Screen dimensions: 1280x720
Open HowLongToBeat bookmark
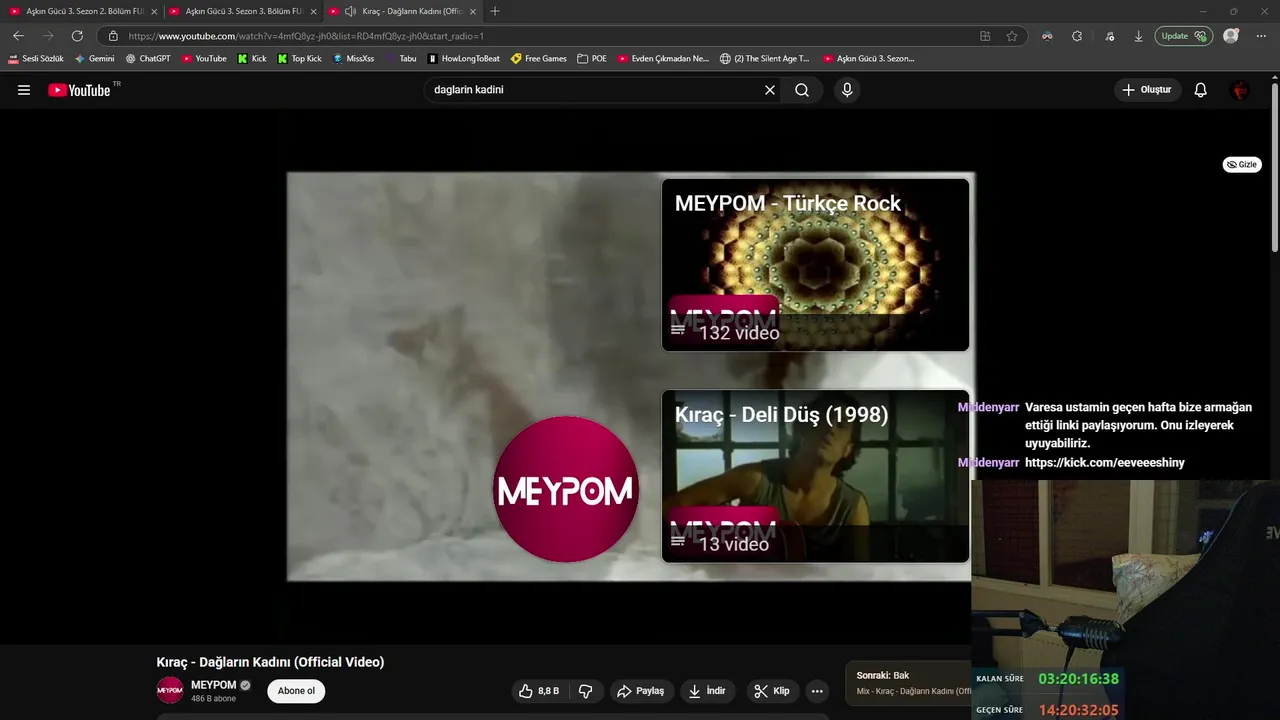coord(464,59)
